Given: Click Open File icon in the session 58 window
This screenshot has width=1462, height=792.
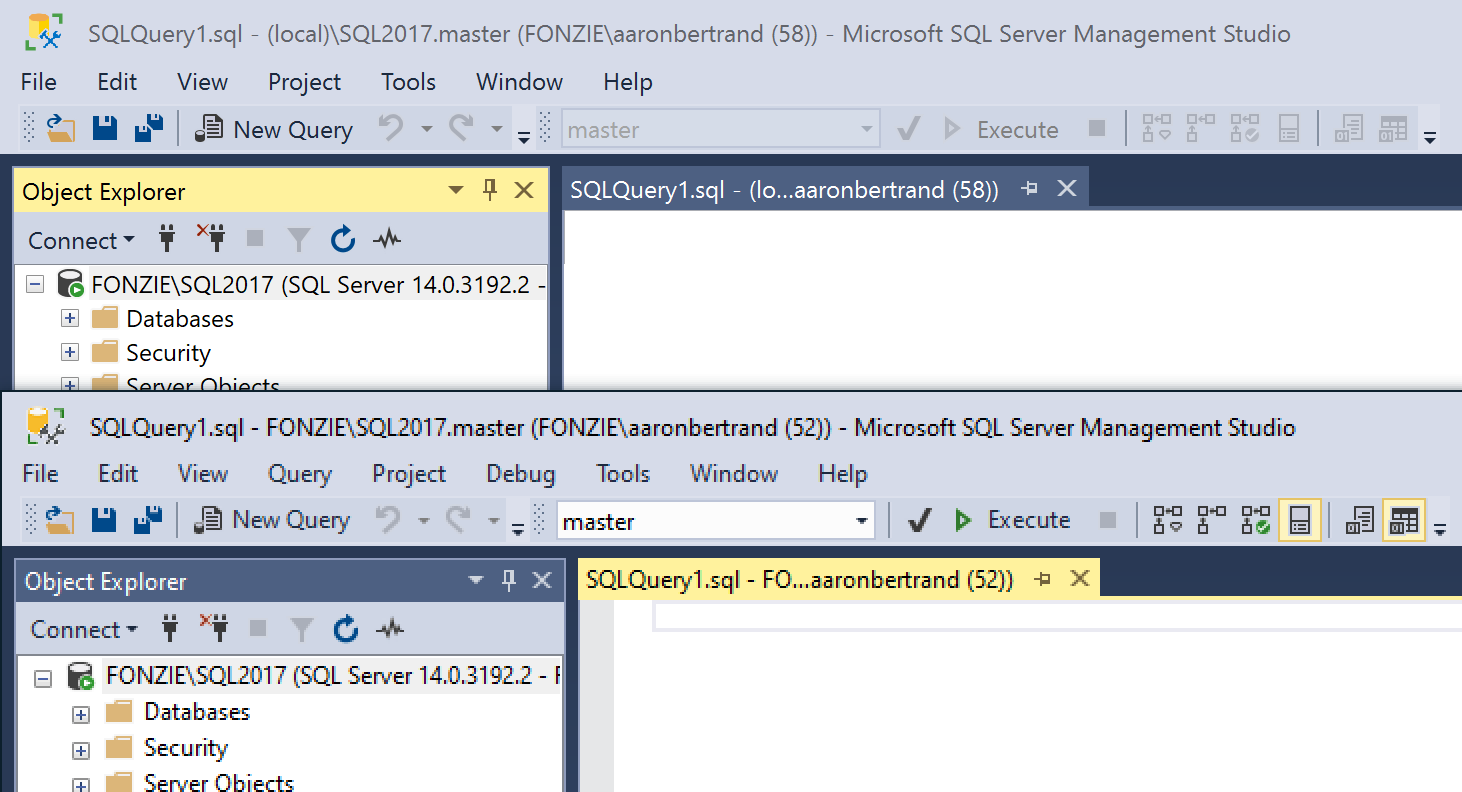Looking at the screenshot, I should (61, 129).
